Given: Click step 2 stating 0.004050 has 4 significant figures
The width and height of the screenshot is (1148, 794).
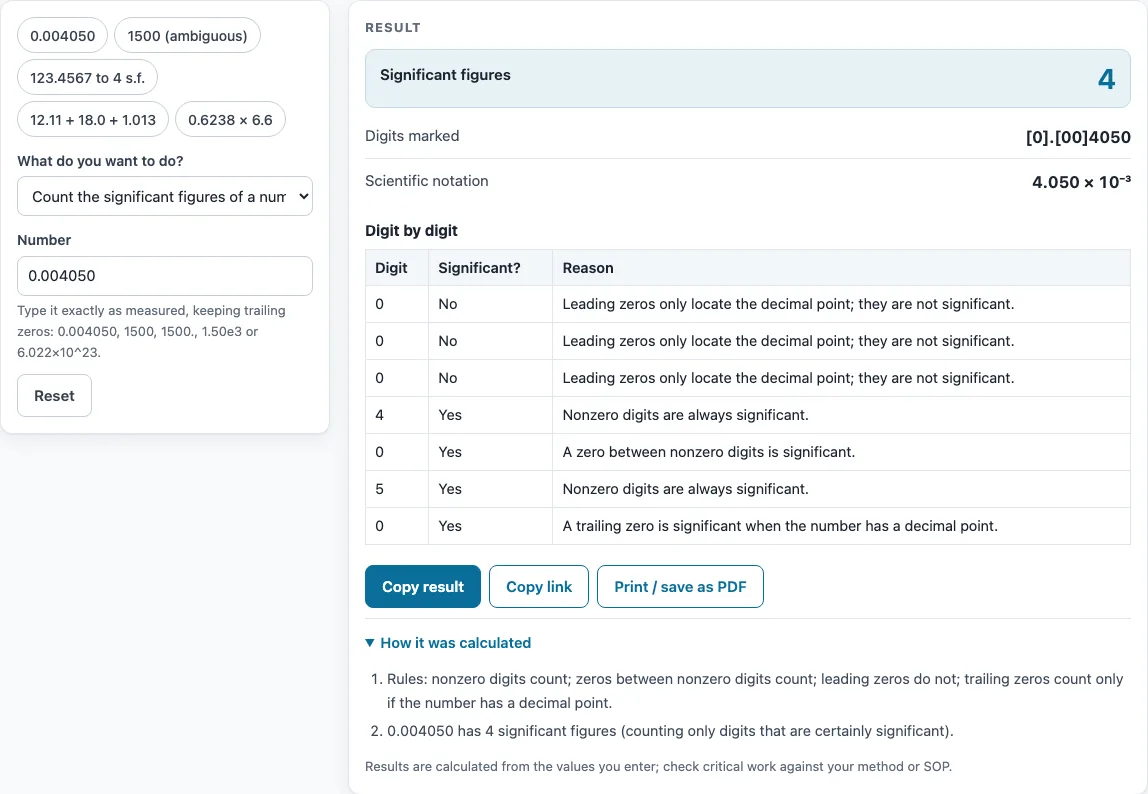Looking at the screenshot, I should click(x=670, y=731).
